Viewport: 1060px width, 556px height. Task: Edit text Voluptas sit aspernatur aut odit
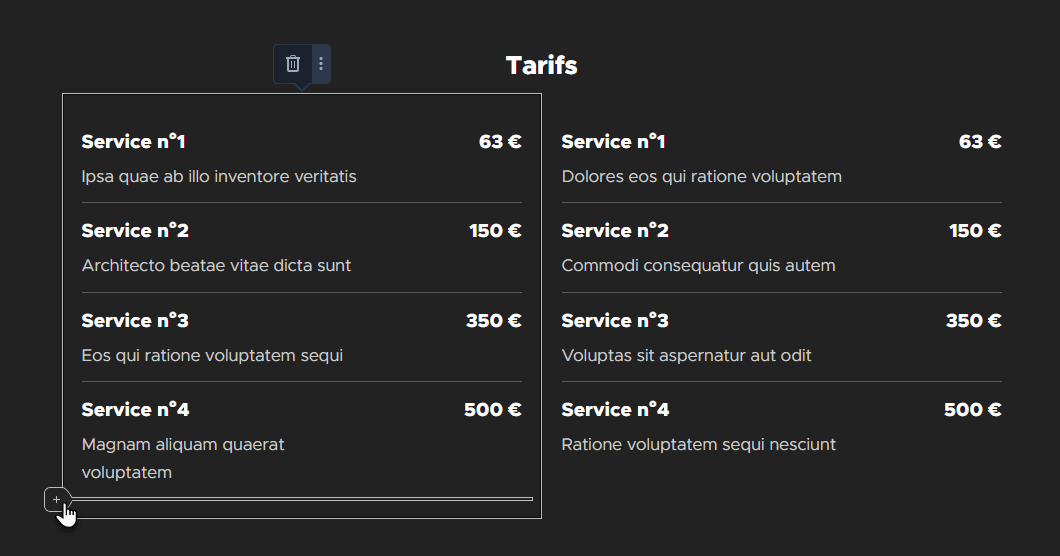(686, 355)
